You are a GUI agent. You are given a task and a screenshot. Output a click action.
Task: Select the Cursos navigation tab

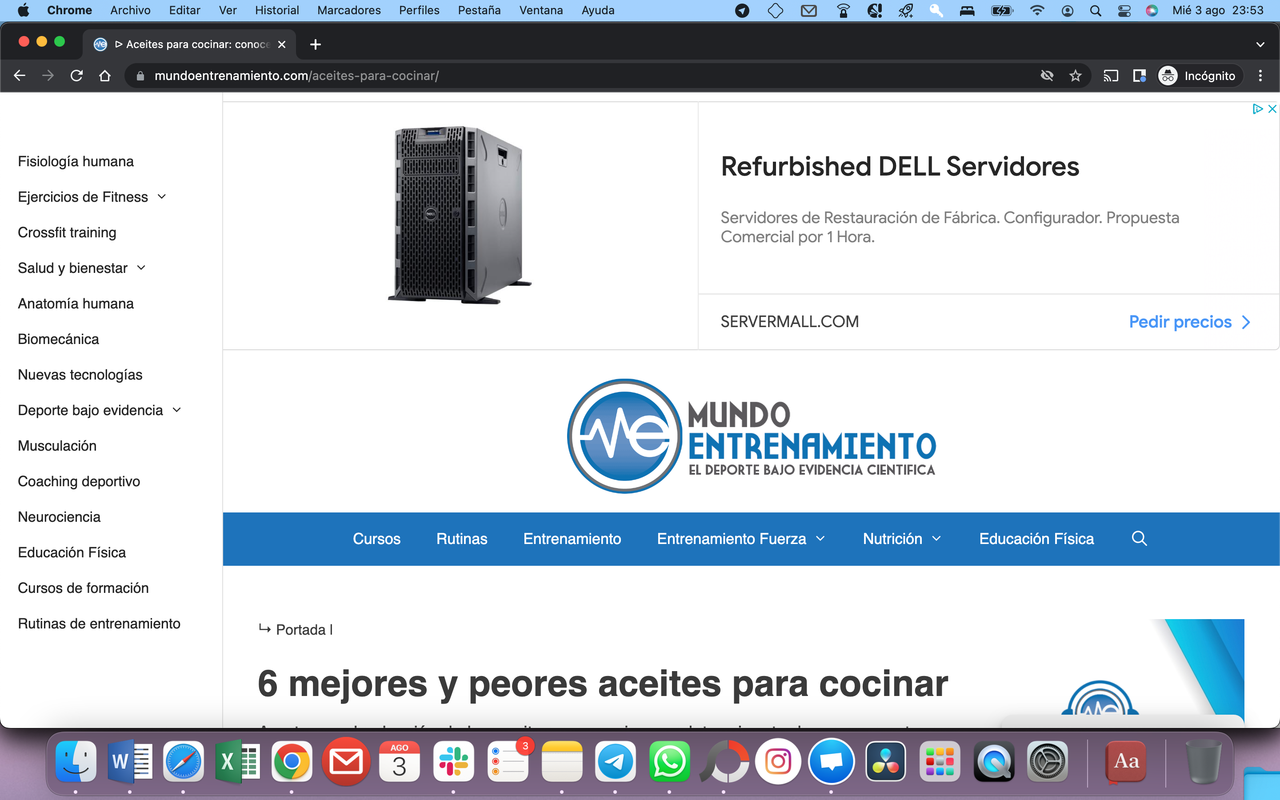377,538
